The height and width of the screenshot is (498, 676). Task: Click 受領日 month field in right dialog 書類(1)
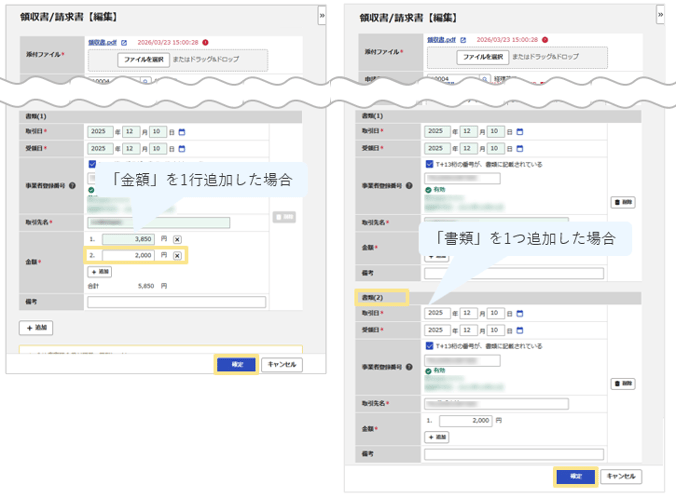[469, 148]
